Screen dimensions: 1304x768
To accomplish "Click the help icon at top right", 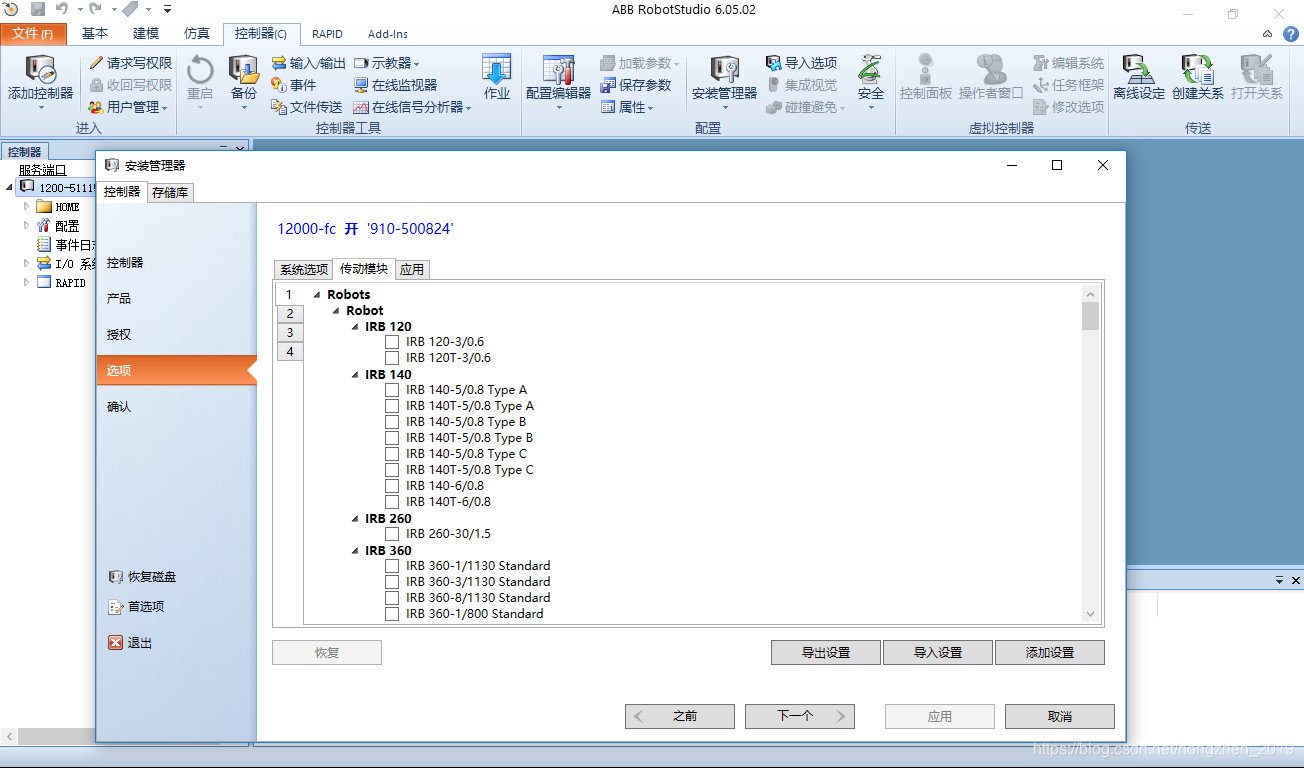I will click(x=1291, y=34).
